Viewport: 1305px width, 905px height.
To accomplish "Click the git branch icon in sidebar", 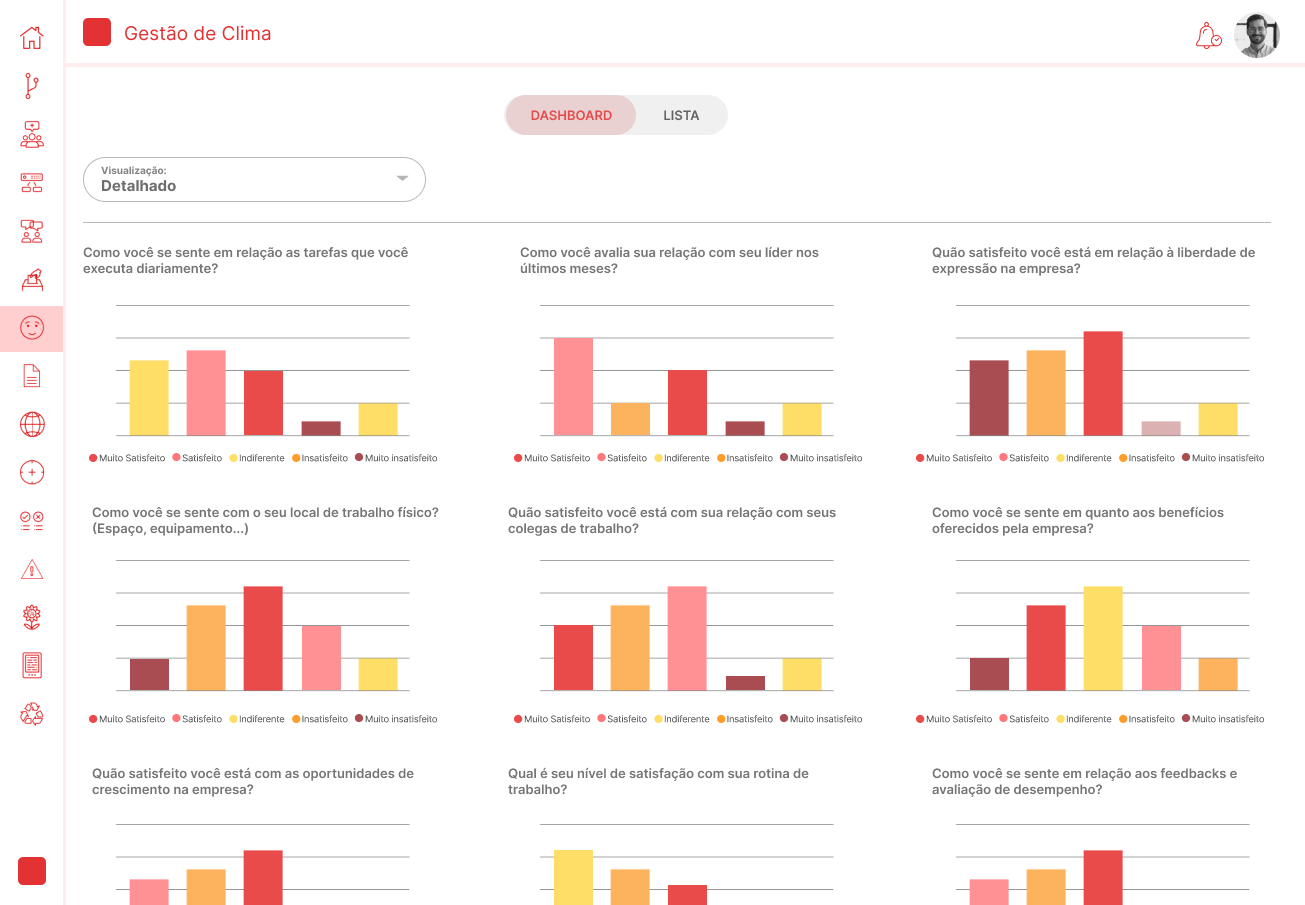I will (x=32, y=86).
